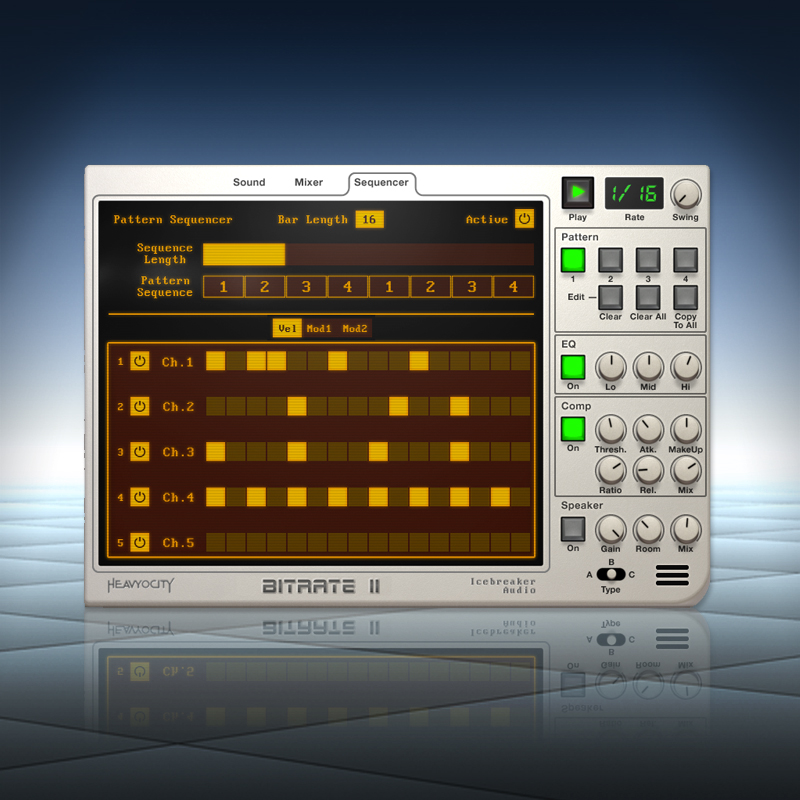This screenshot has width=800, height=800.
Task: Adjust the EQ Hi knob
Action: pyautogui.click(x=686, y=367)
